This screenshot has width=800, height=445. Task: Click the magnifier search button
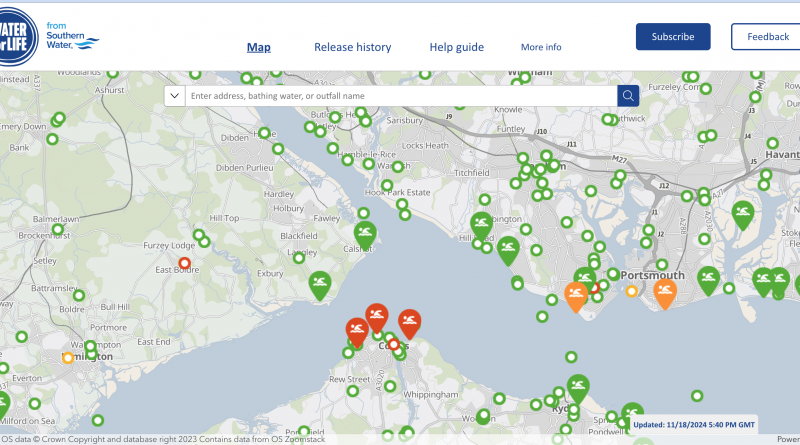coord(628,96)
